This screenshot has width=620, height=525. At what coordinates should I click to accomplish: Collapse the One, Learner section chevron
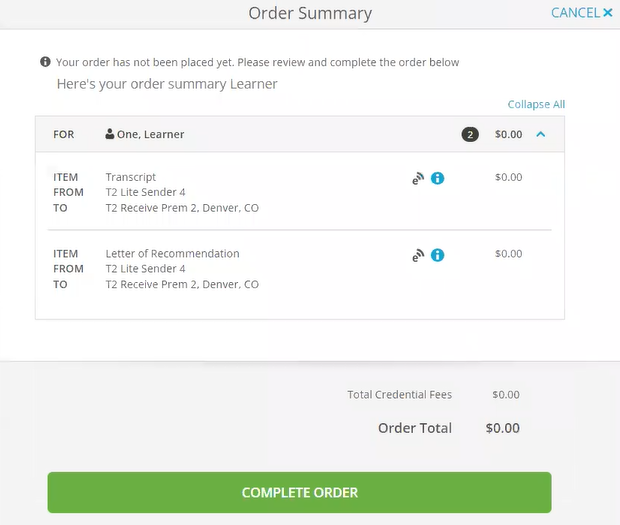tap(541, 134)
